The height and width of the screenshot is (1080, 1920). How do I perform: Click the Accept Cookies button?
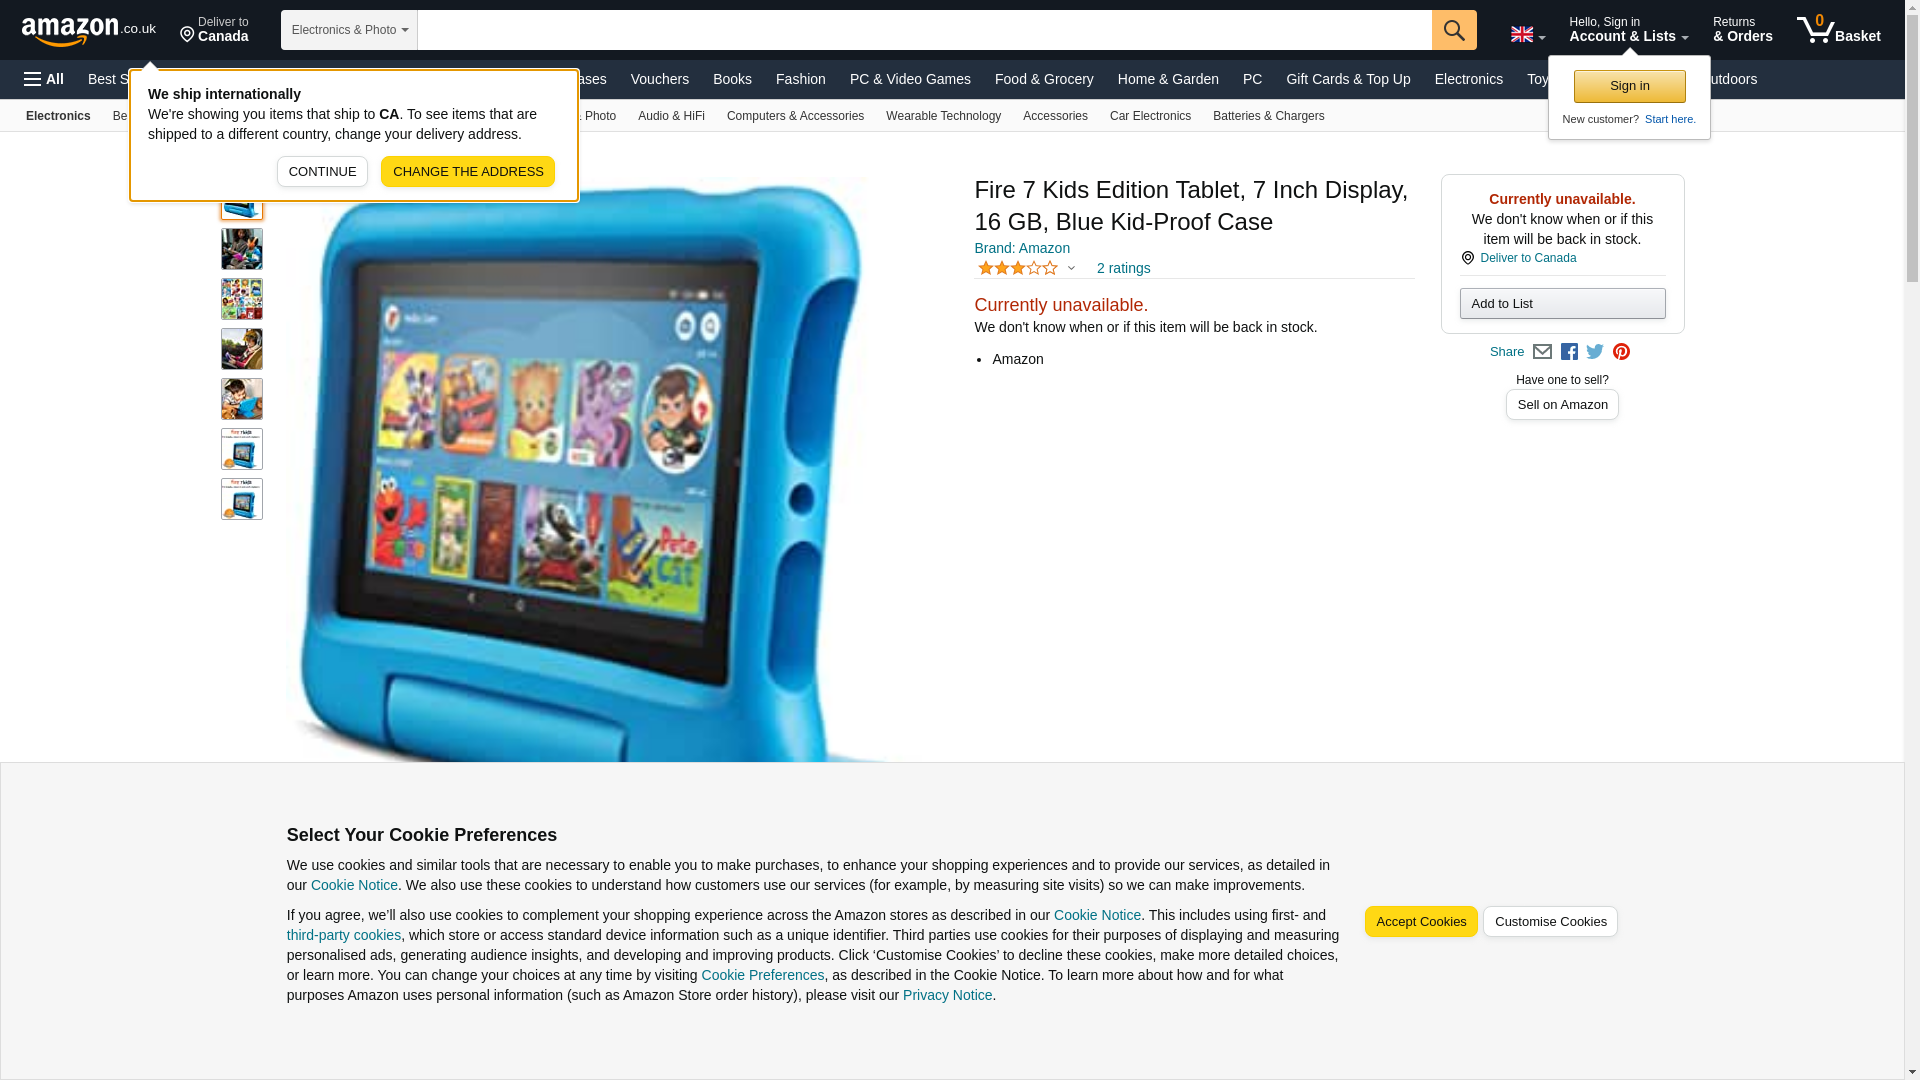click(x=1421, y=922)
